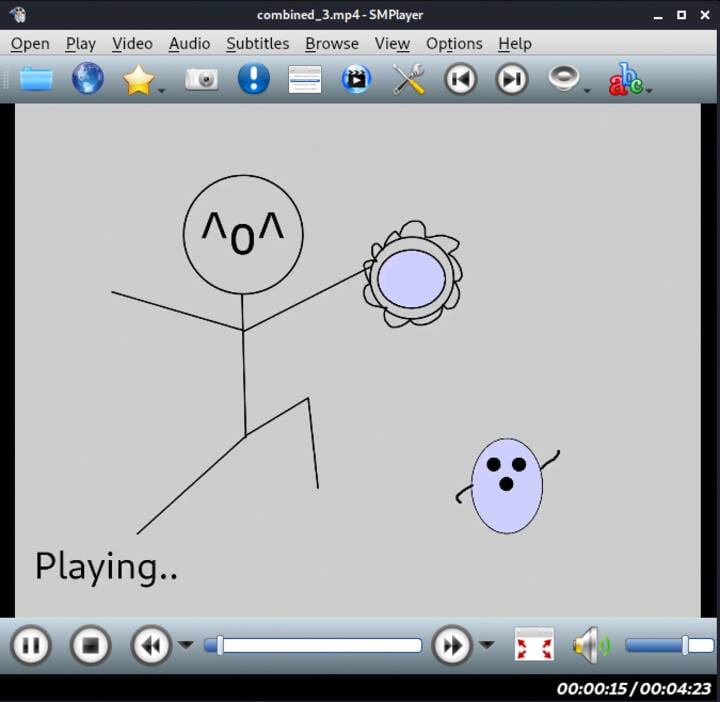Viewport: 720px width, 702px height.
Task: Mute audio using the speaker icon
Action: tap(590, 645)
